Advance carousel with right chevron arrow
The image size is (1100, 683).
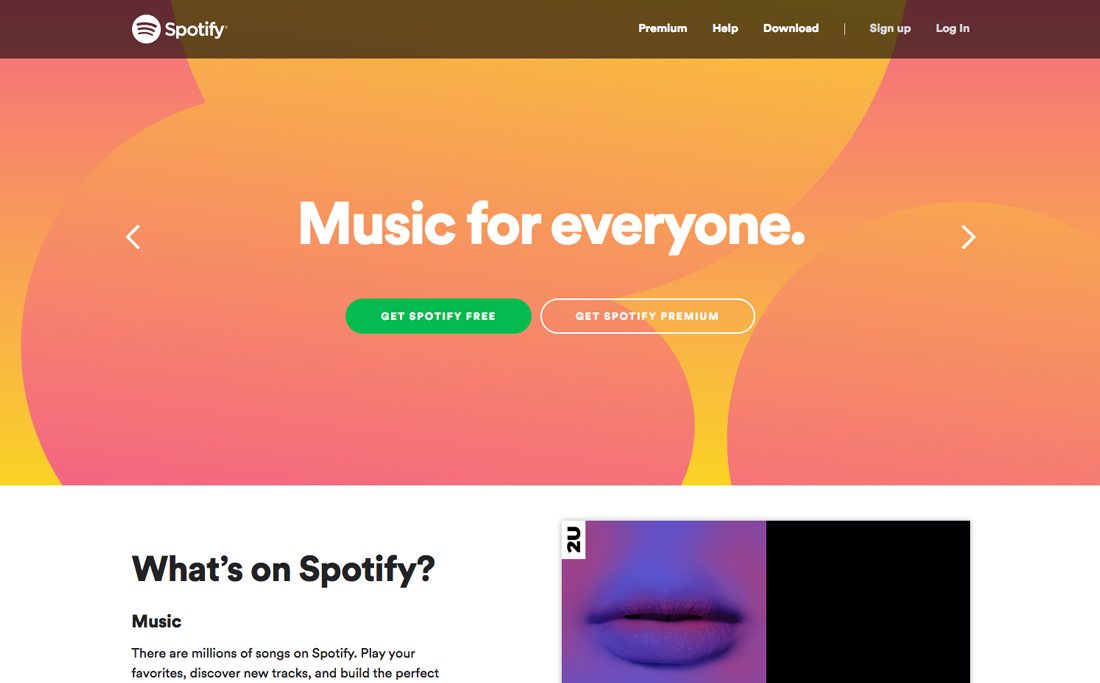[x=968, y=237]
